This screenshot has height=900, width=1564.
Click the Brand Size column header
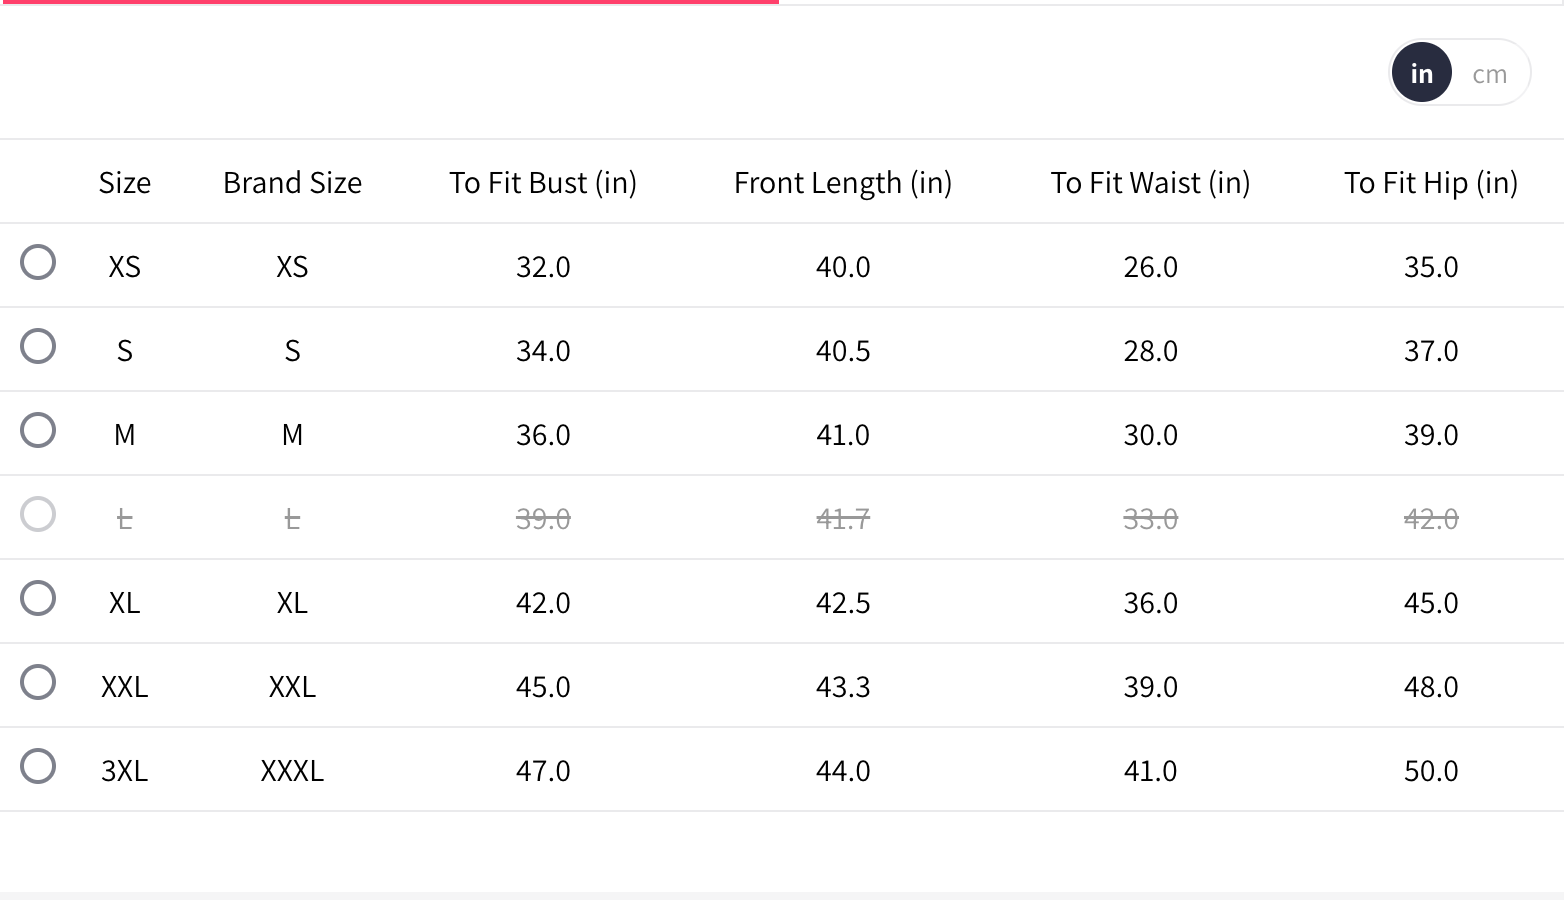292,183
